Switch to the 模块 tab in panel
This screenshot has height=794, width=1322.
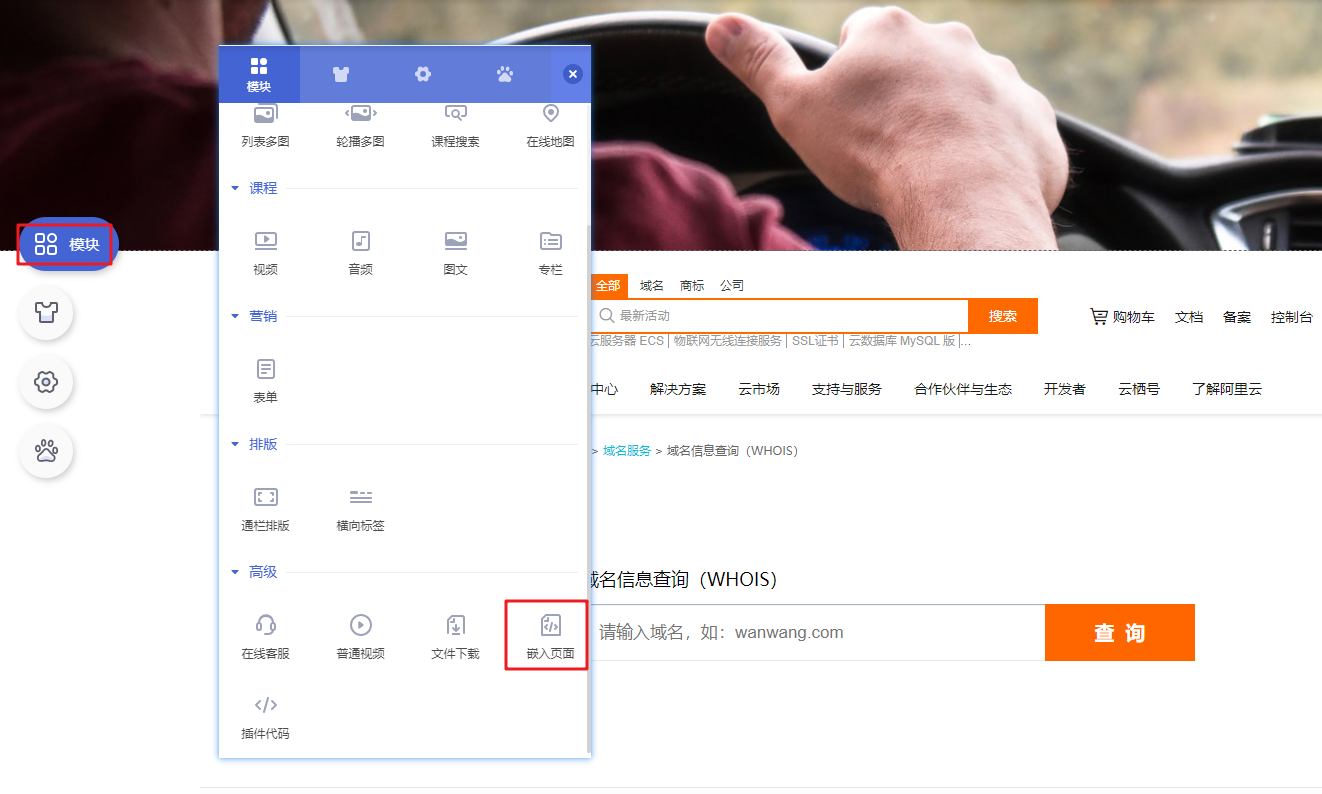click(x=259, y=75)
